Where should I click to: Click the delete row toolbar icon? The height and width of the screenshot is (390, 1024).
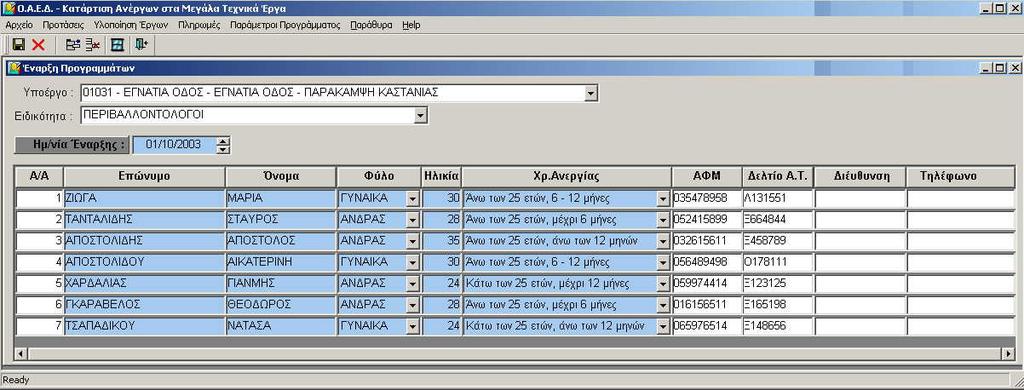point(93,45)
